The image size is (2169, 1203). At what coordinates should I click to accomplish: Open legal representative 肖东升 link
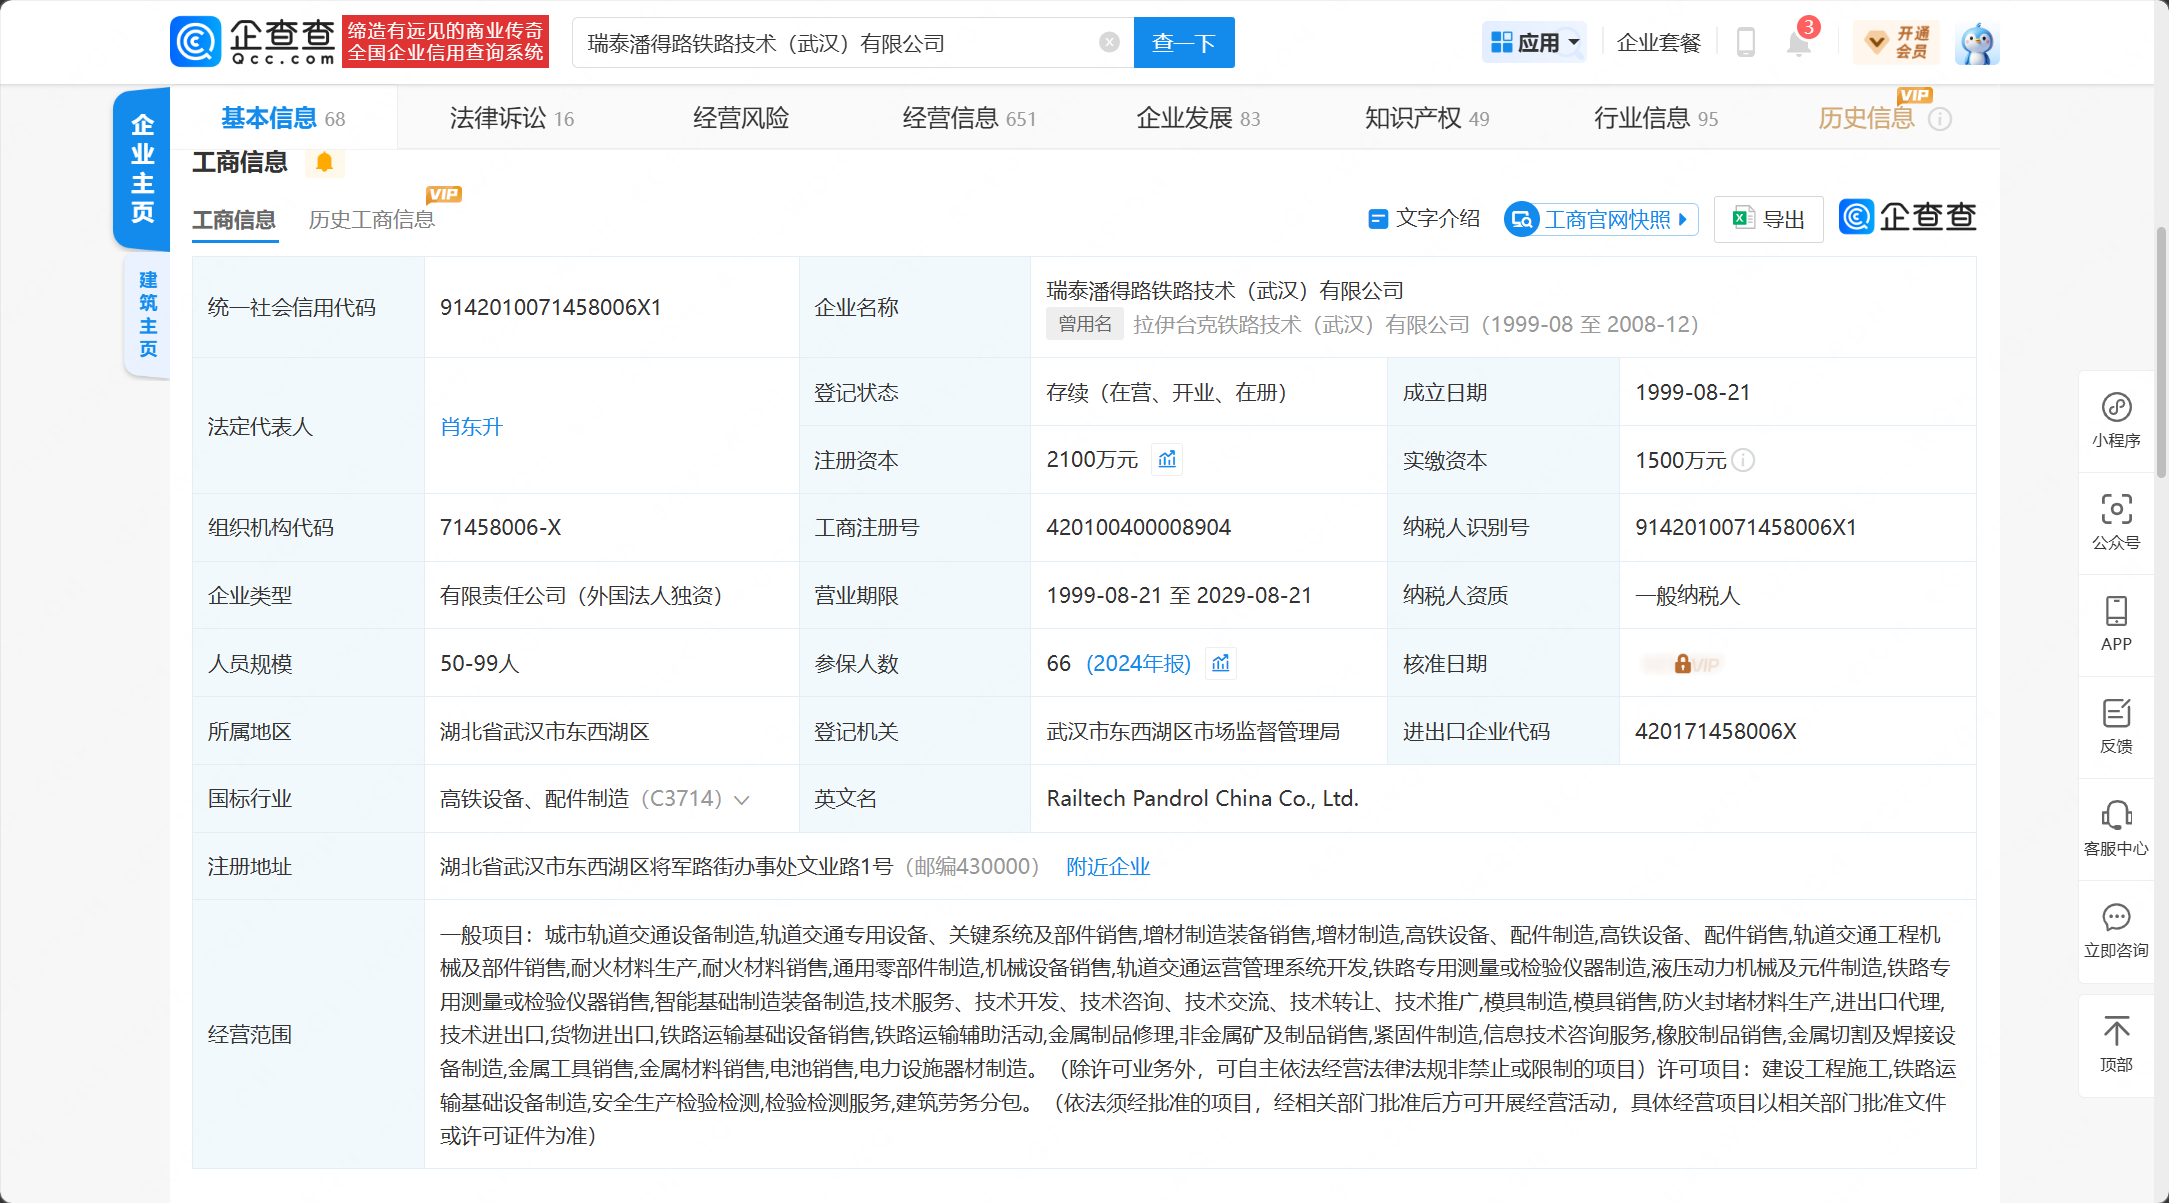(x=471, y=427)
